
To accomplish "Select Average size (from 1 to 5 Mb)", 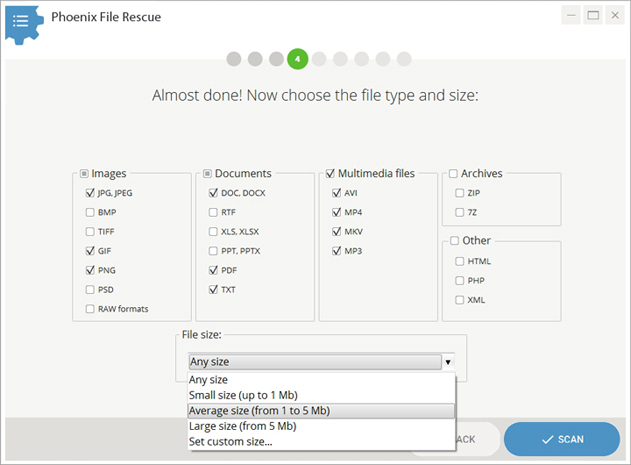I will 322,411.
